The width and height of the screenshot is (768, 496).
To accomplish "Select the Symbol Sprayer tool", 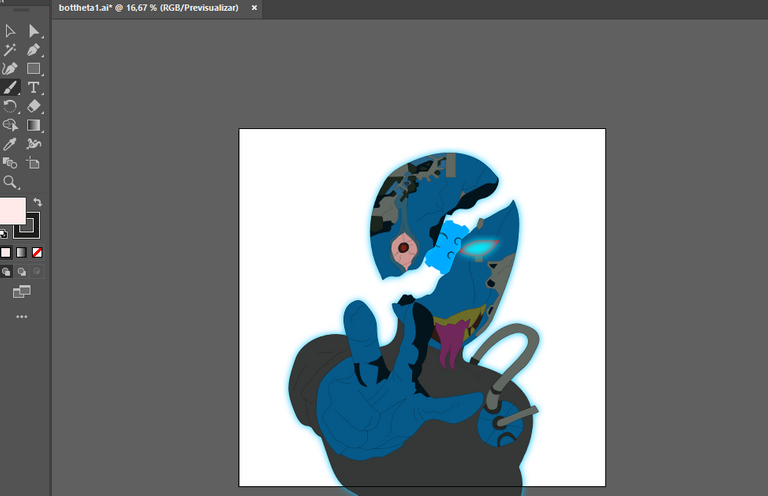I will [33, 144].
